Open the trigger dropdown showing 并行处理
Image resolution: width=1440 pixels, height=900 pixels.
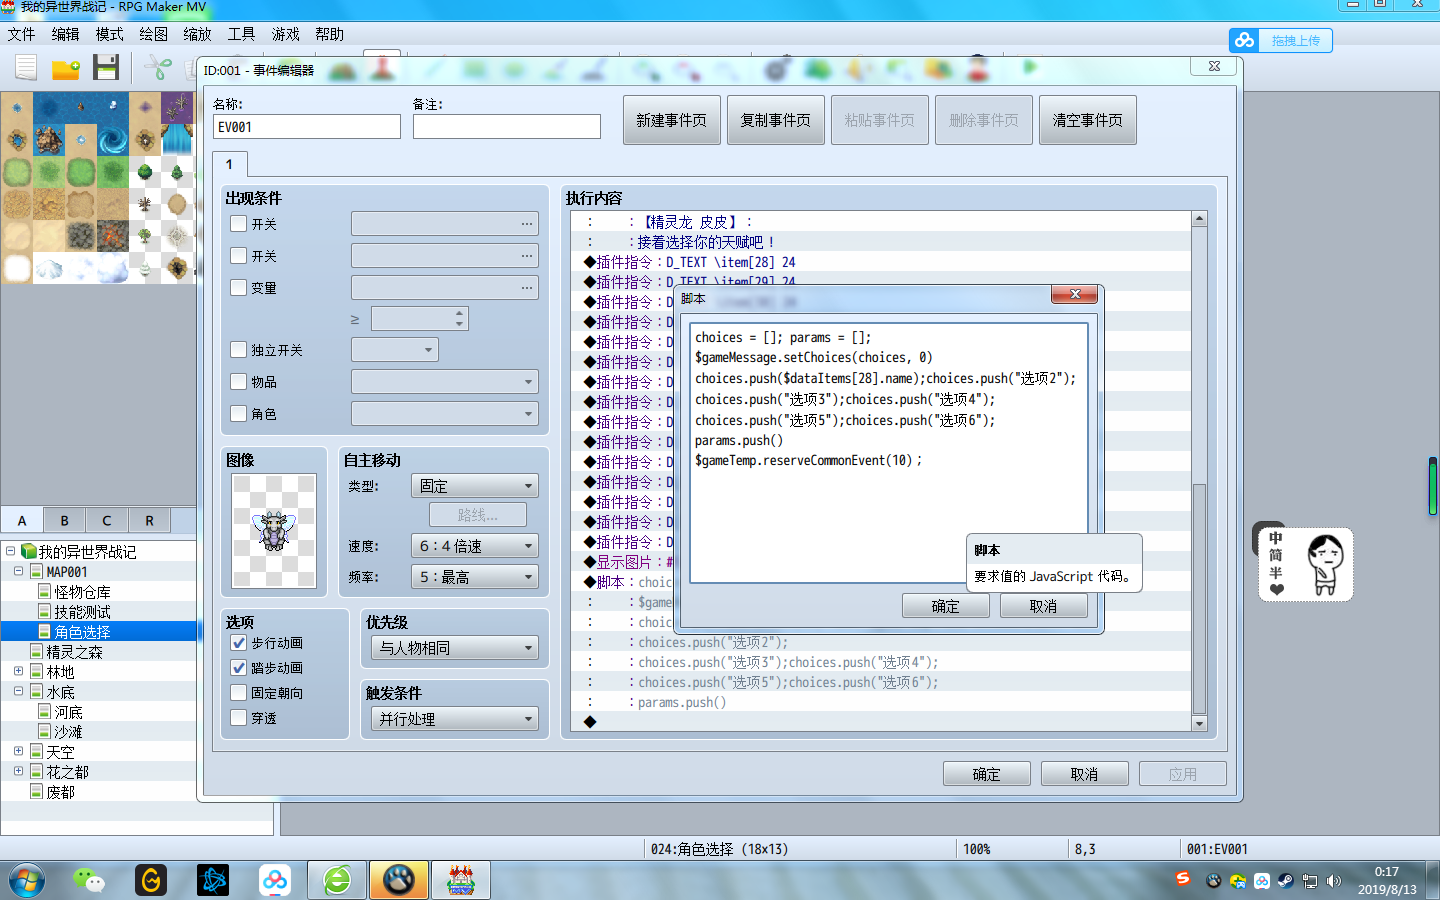point(455,719)
